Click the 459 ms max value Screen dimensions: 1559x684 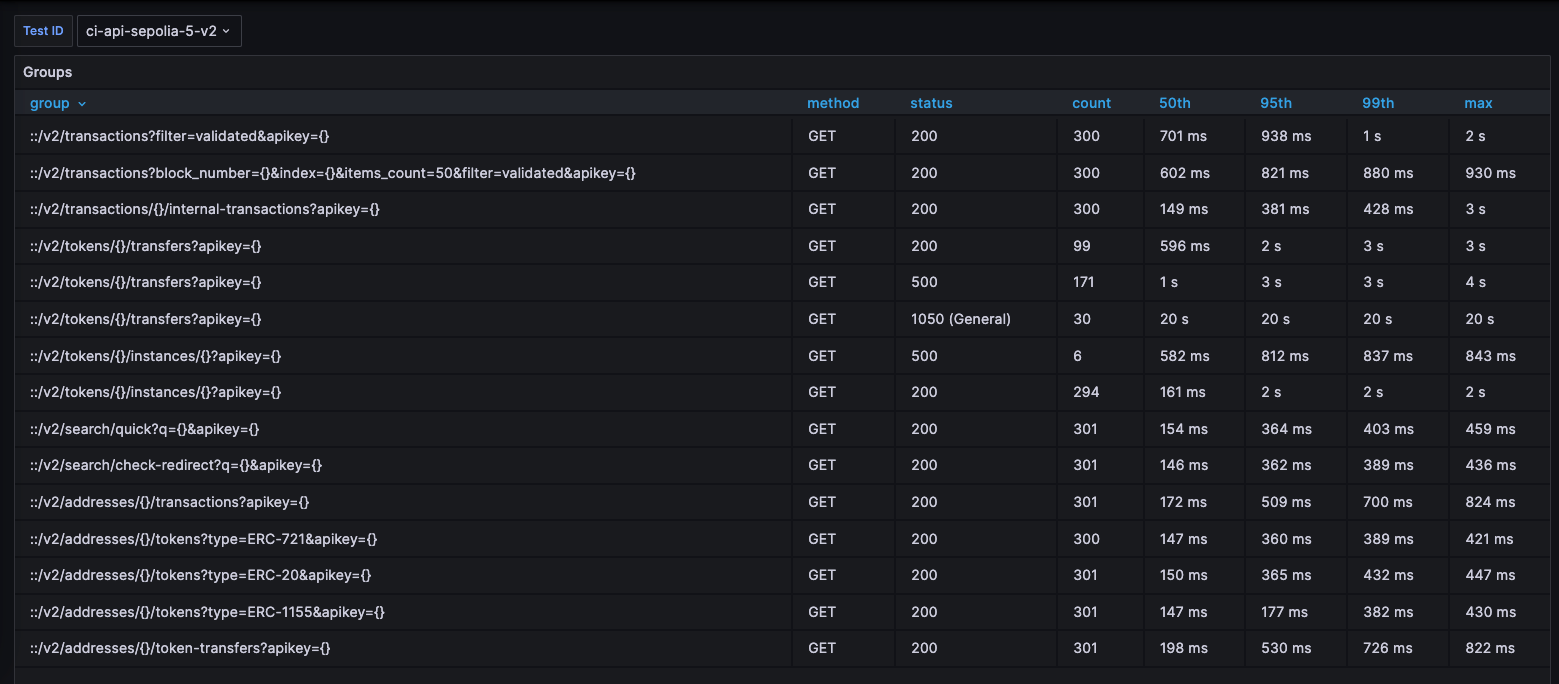coord(1490,429)
